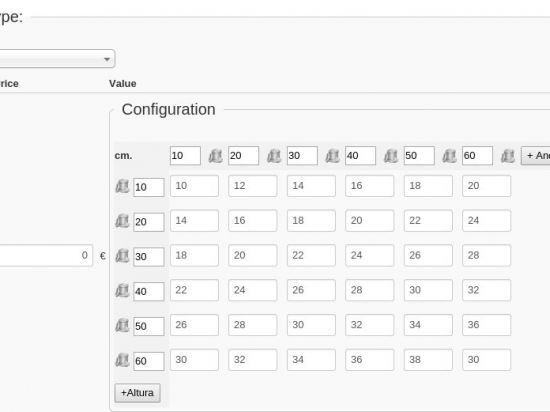Select the height row field containing 20

tap(149, 222)
